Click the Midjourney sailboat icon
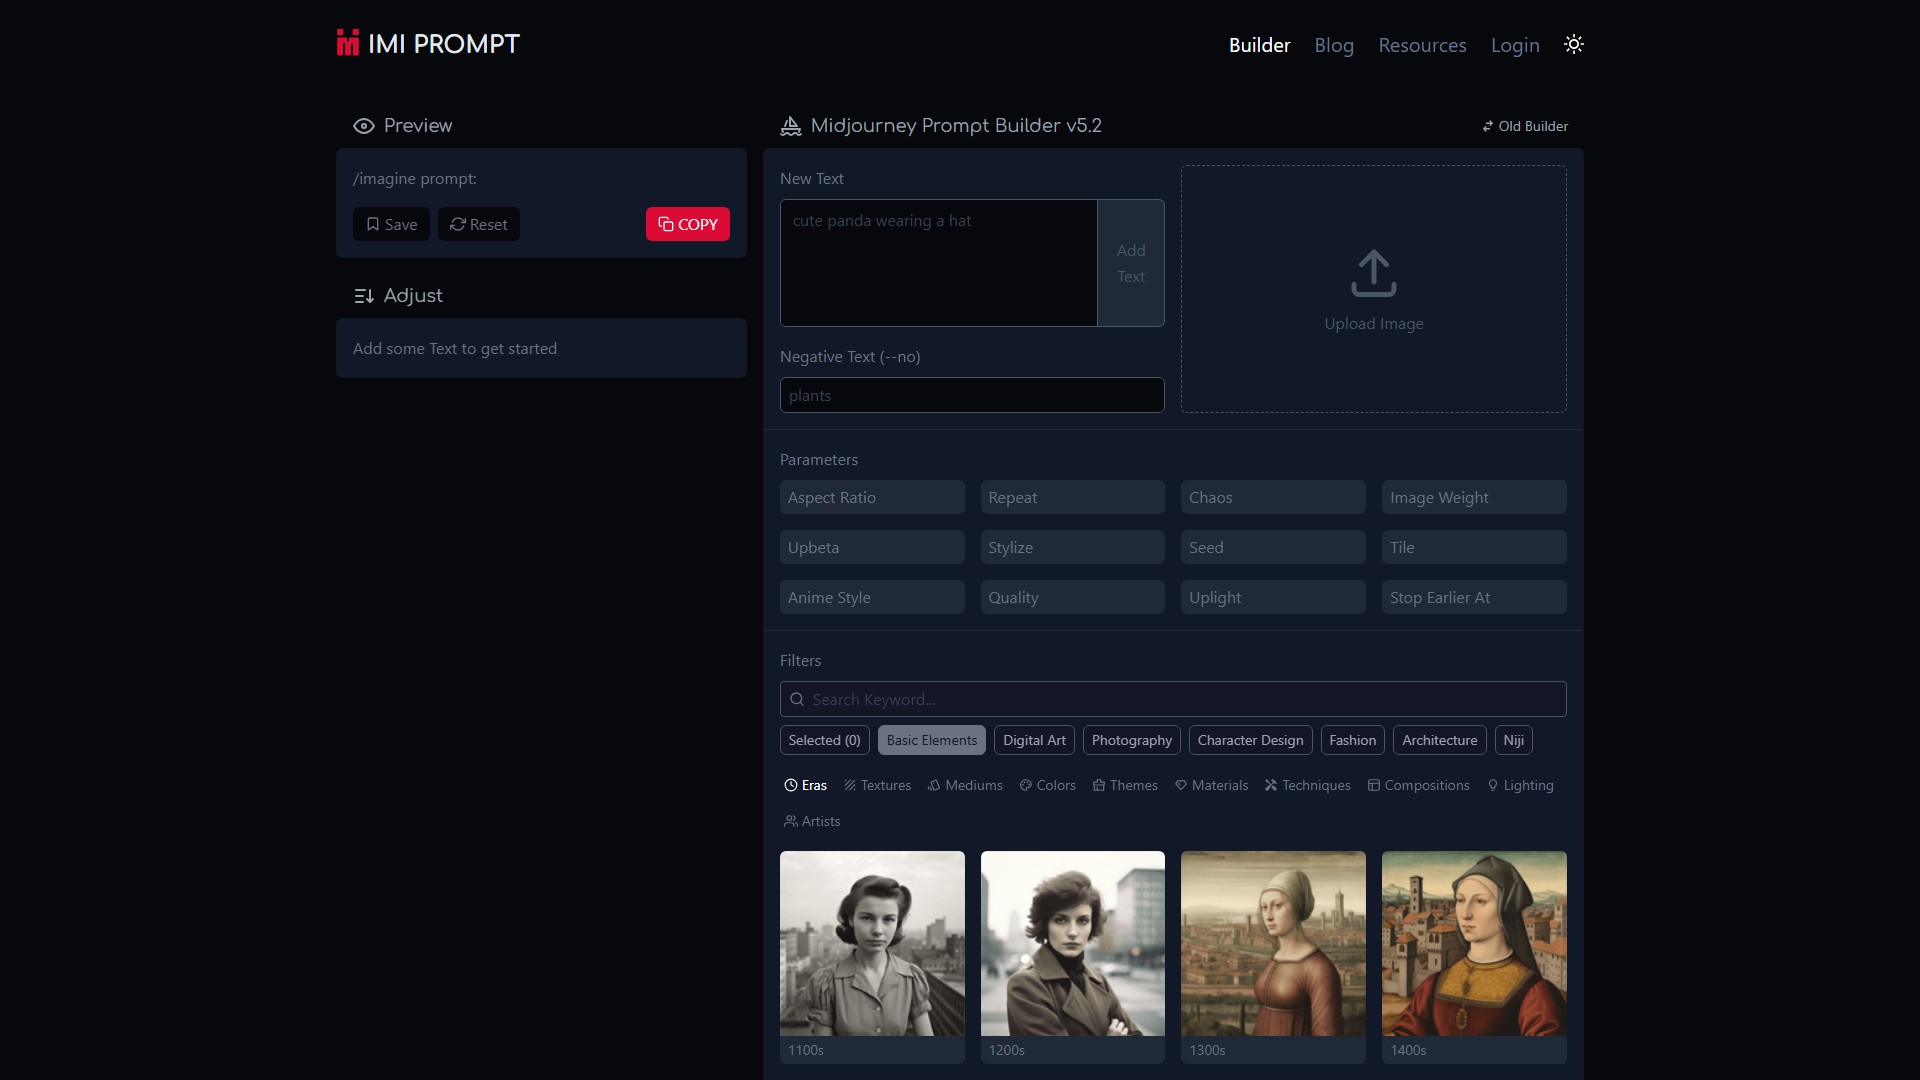The image size is (1920, 1080). coord(790,126)
